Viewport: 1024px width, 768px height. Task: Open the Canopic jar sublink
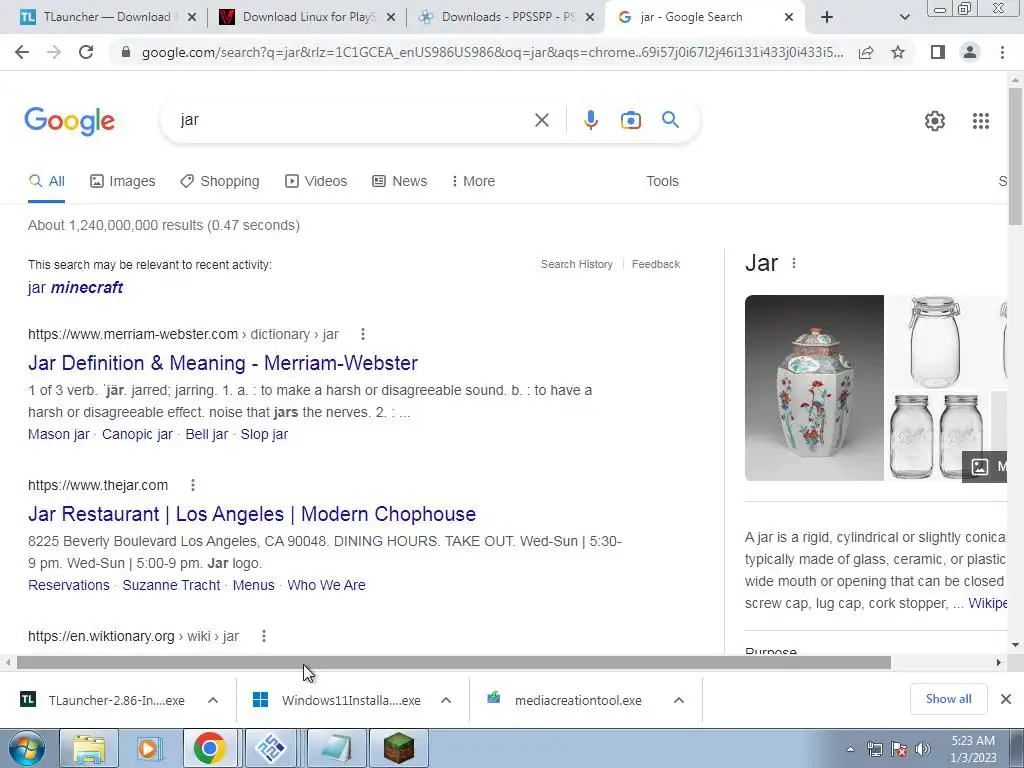[137, 434]
